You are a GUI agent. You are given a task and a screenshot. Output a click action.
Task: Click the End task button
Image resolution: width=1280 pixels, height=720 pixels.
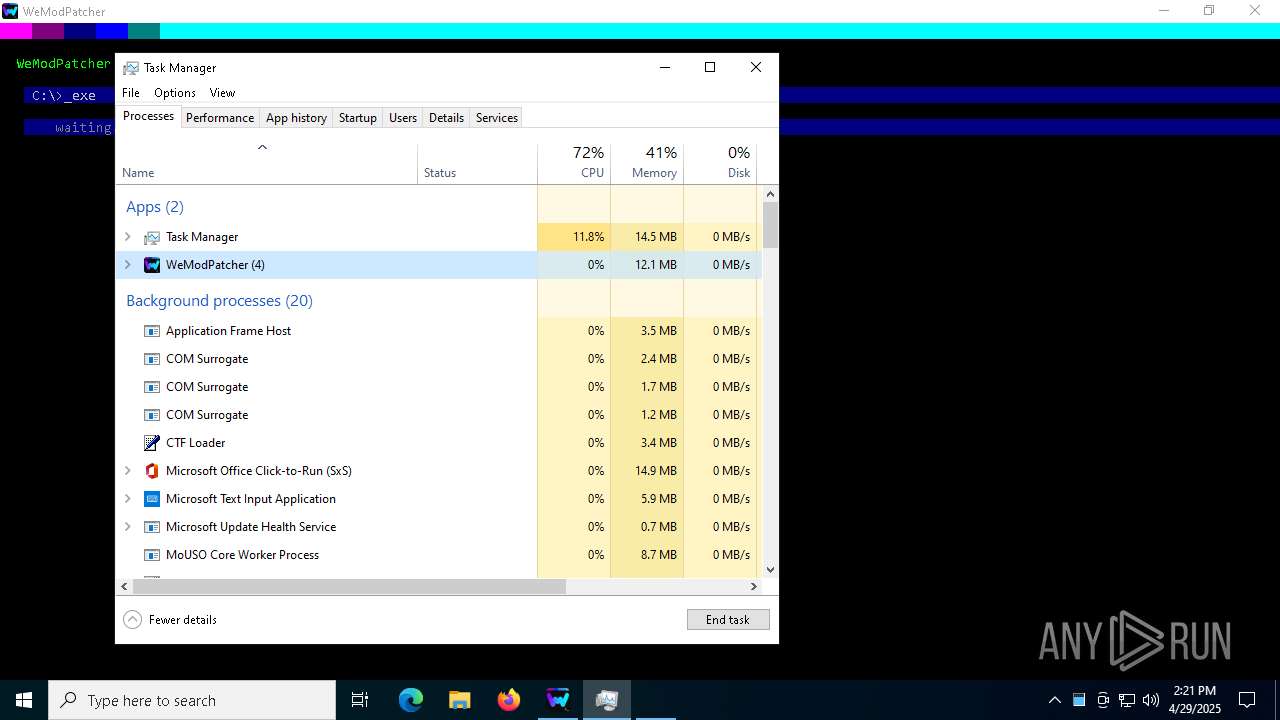pyautogui.click(x=728, y=620)
